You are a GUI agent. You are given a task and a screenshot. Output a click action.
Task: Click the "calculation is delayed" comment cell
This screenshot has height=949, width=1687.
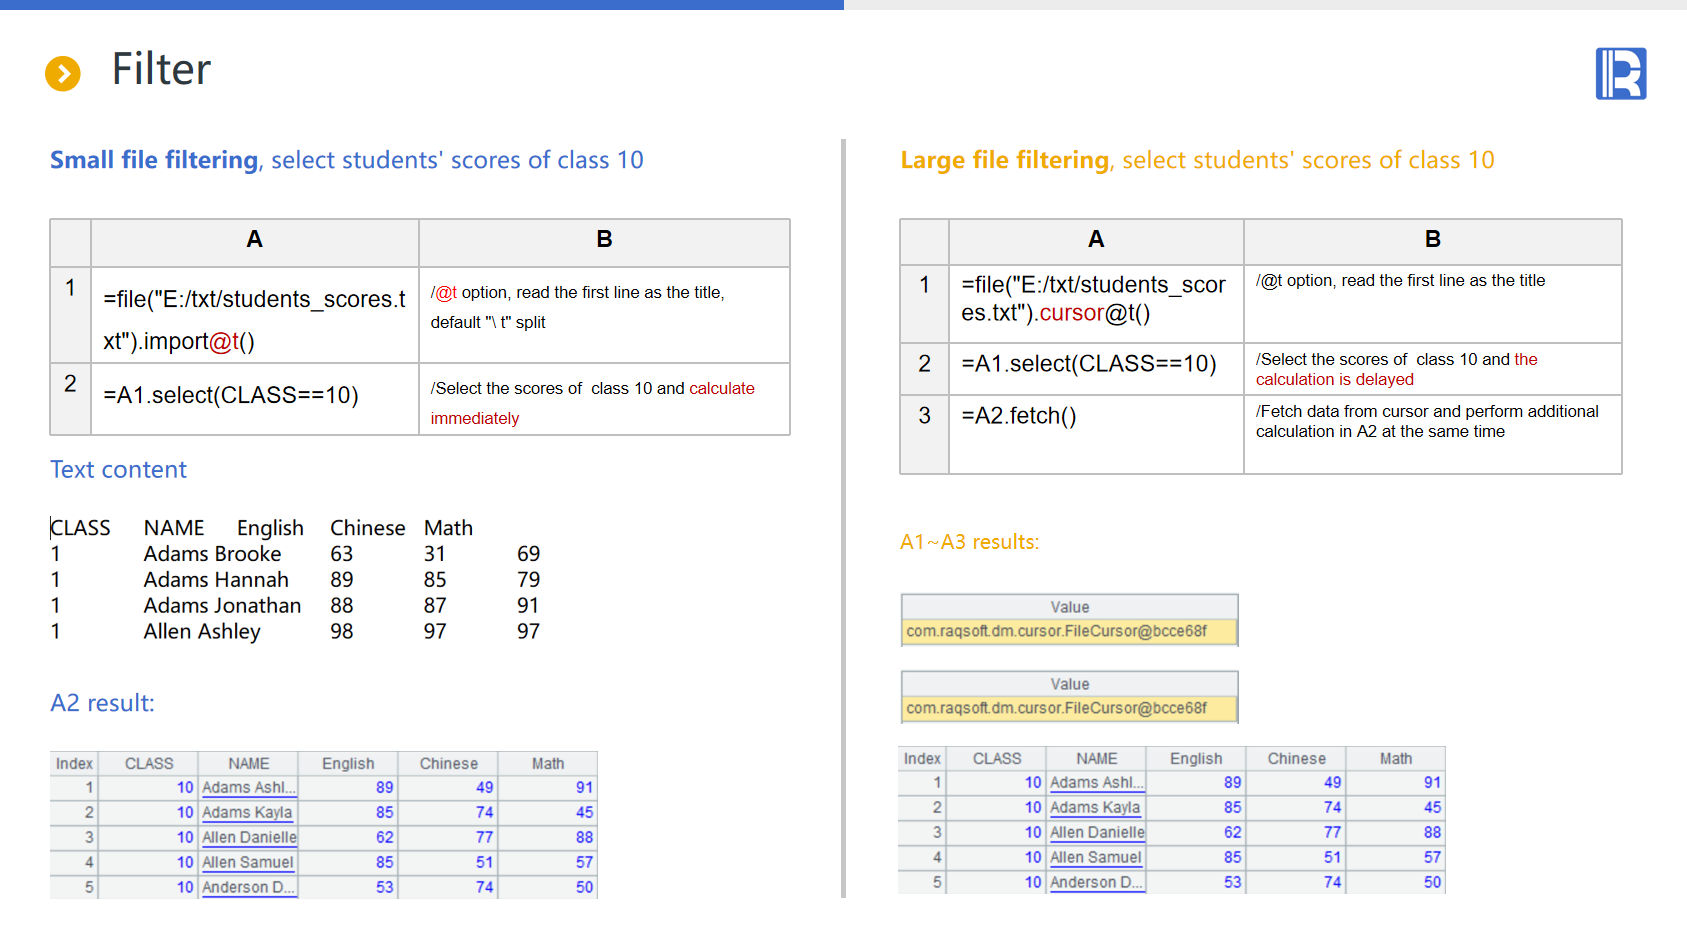point(1431,369)
